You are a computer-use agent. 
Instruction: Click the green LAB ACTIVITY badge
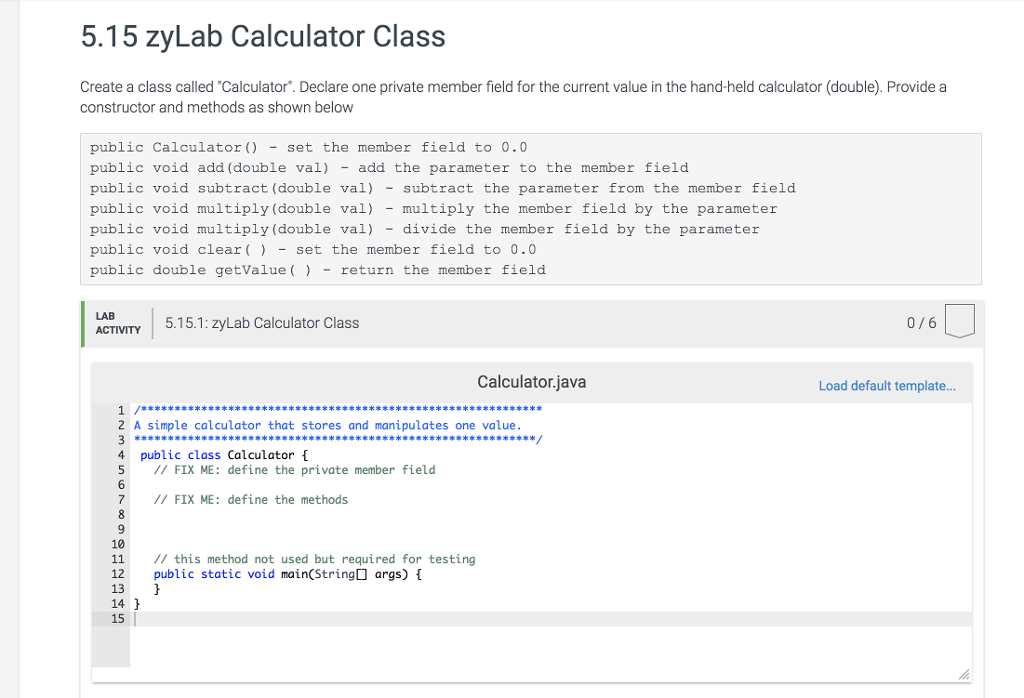(117, 322)
